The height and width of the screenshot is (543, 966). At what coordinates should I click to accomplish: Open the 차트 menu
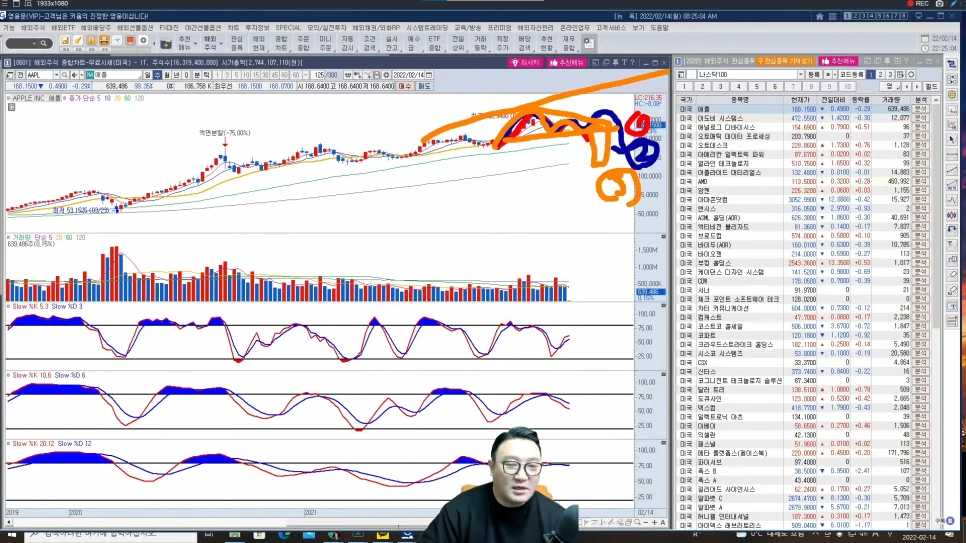[233, 28]
